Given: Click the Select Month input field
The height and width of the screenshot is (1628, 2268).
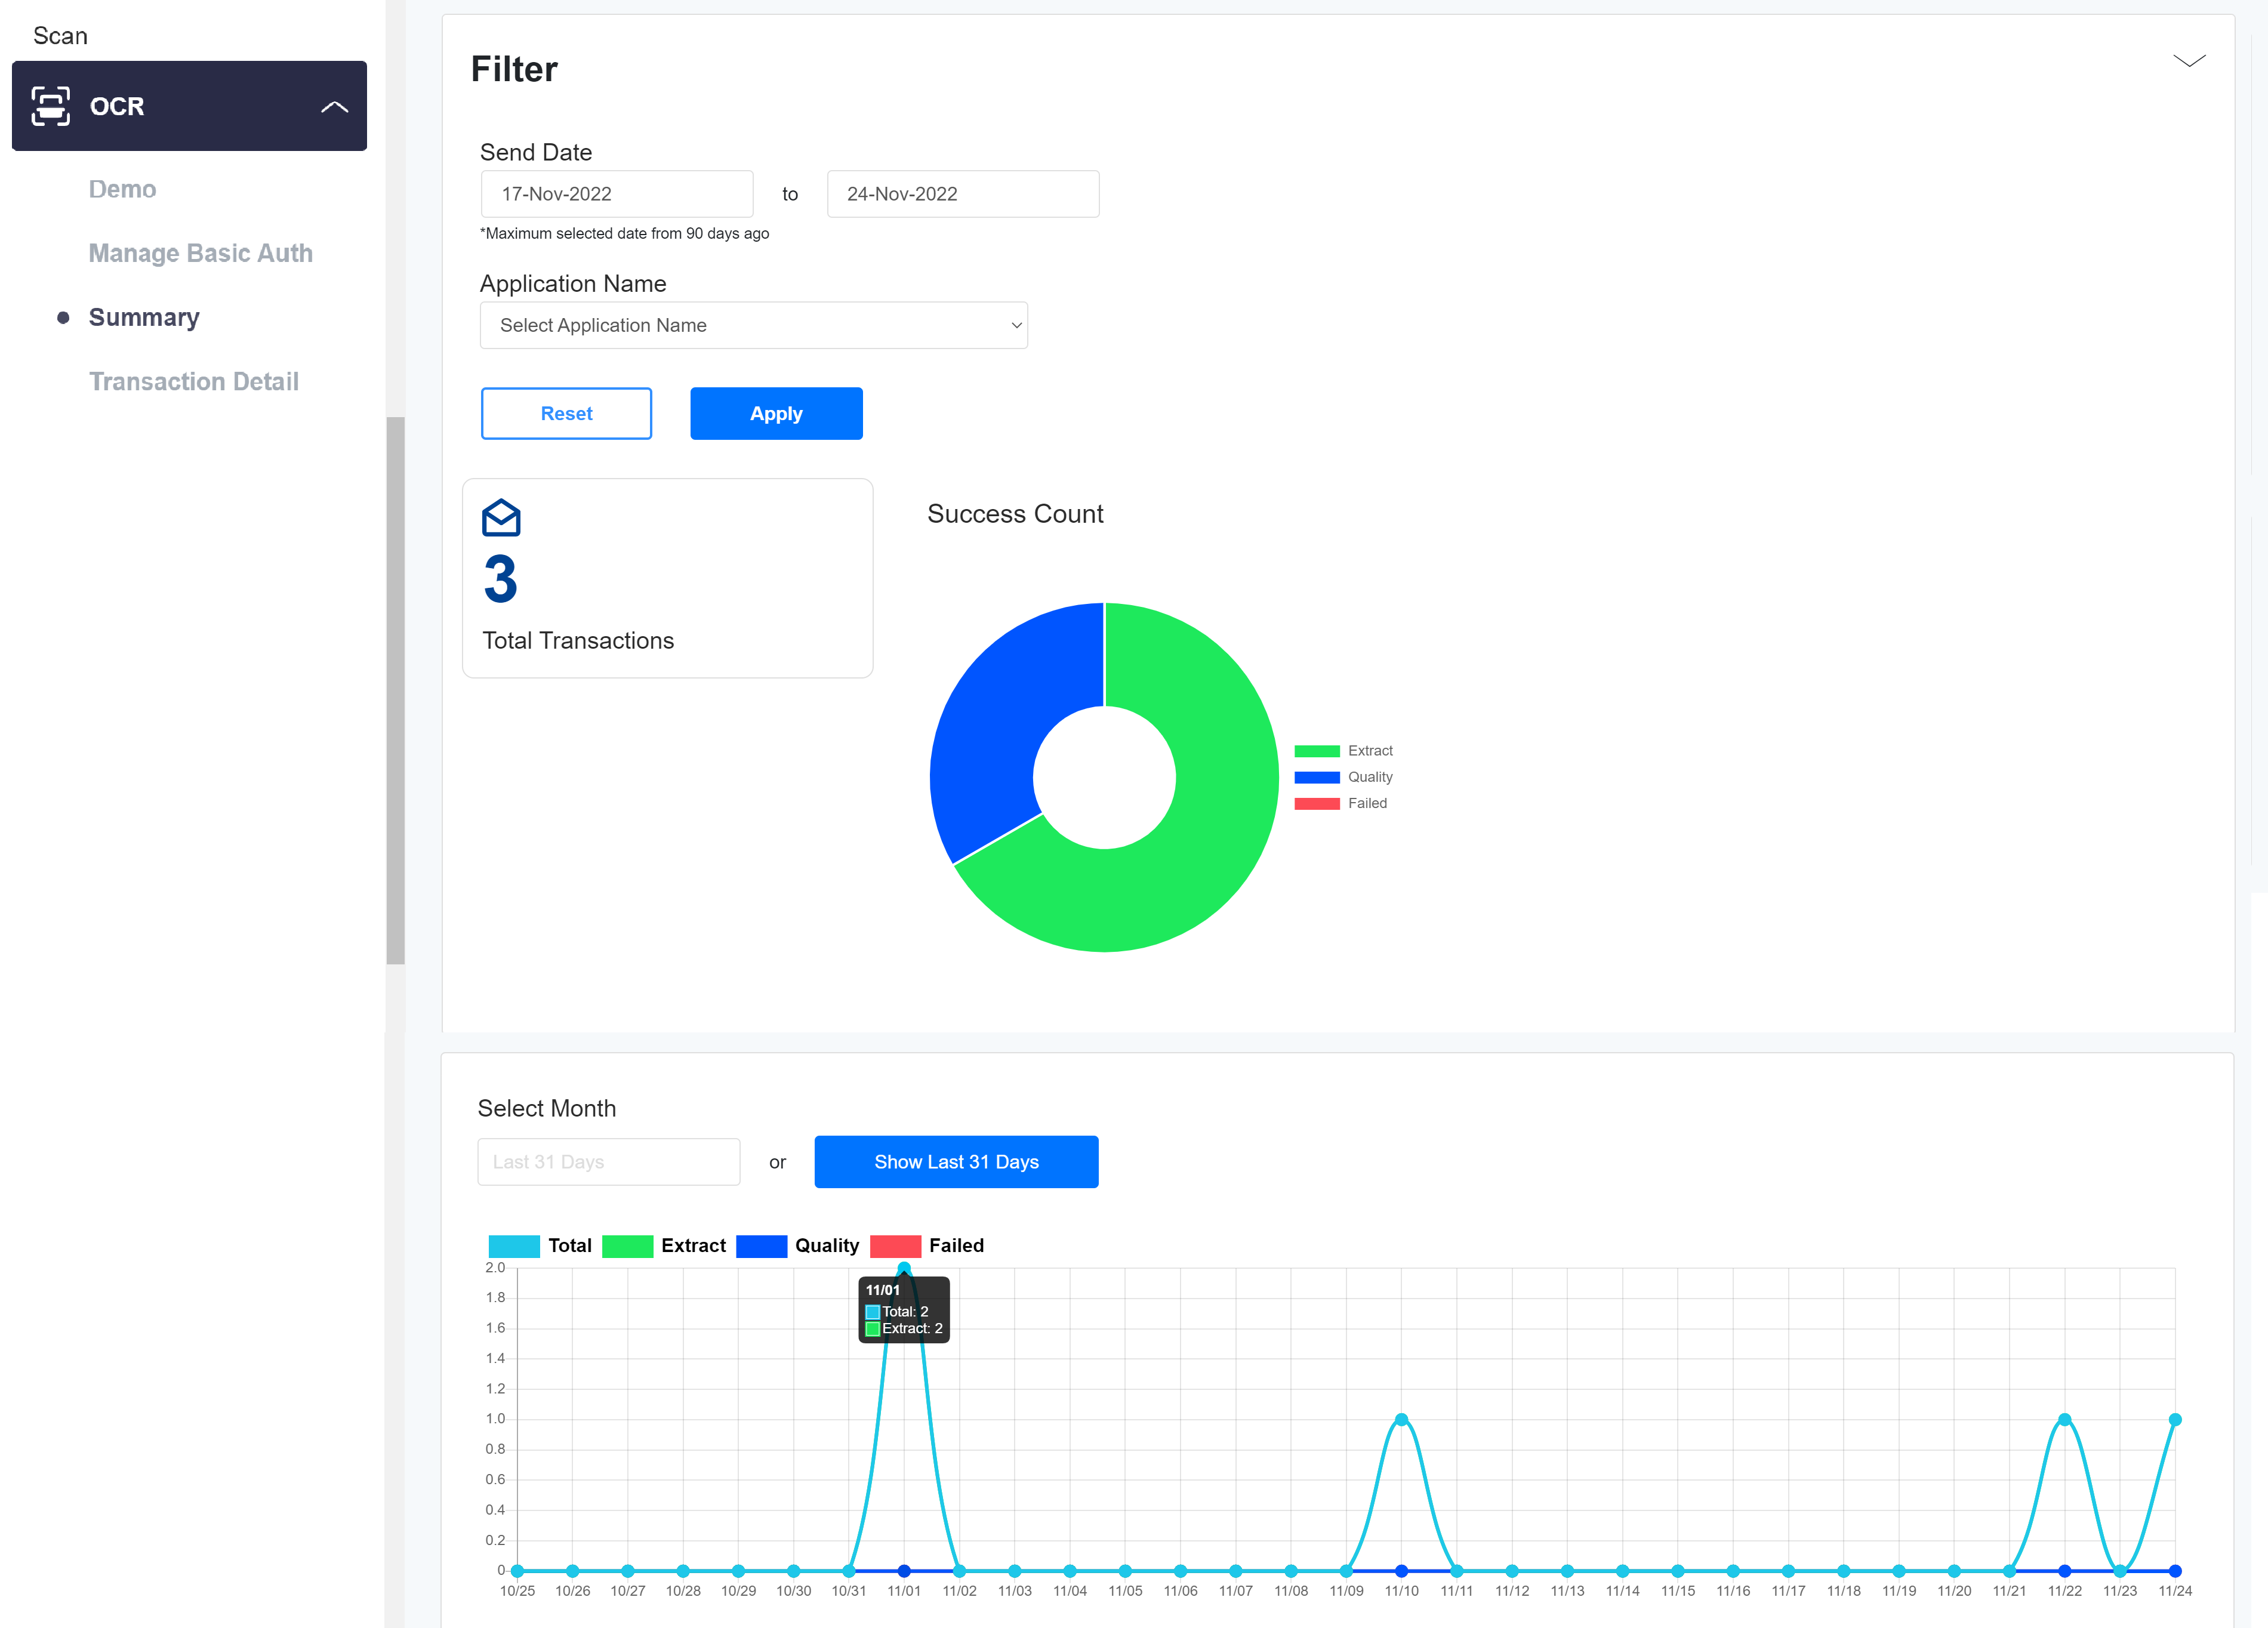Looking at the screenshot, I should tap(608, 1161).
